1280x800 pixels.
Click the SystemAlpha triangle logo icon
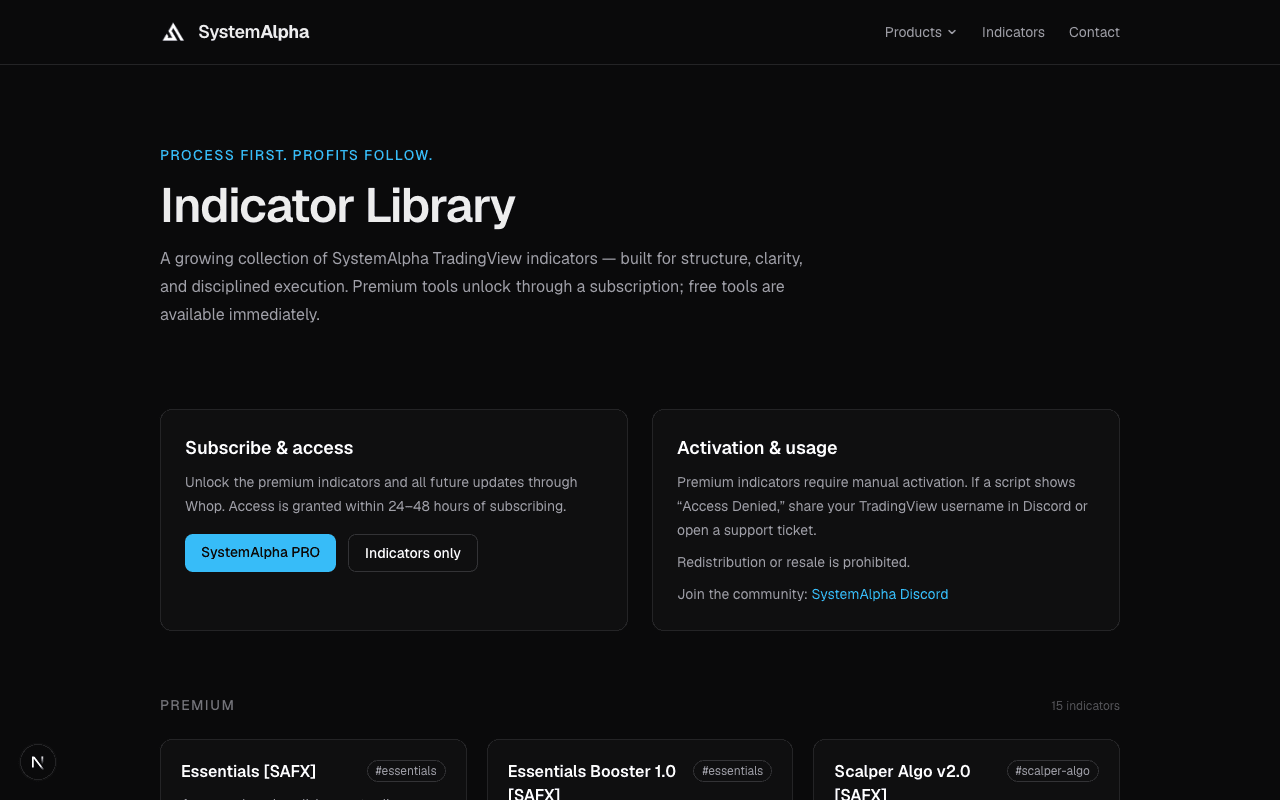[173, 32]
